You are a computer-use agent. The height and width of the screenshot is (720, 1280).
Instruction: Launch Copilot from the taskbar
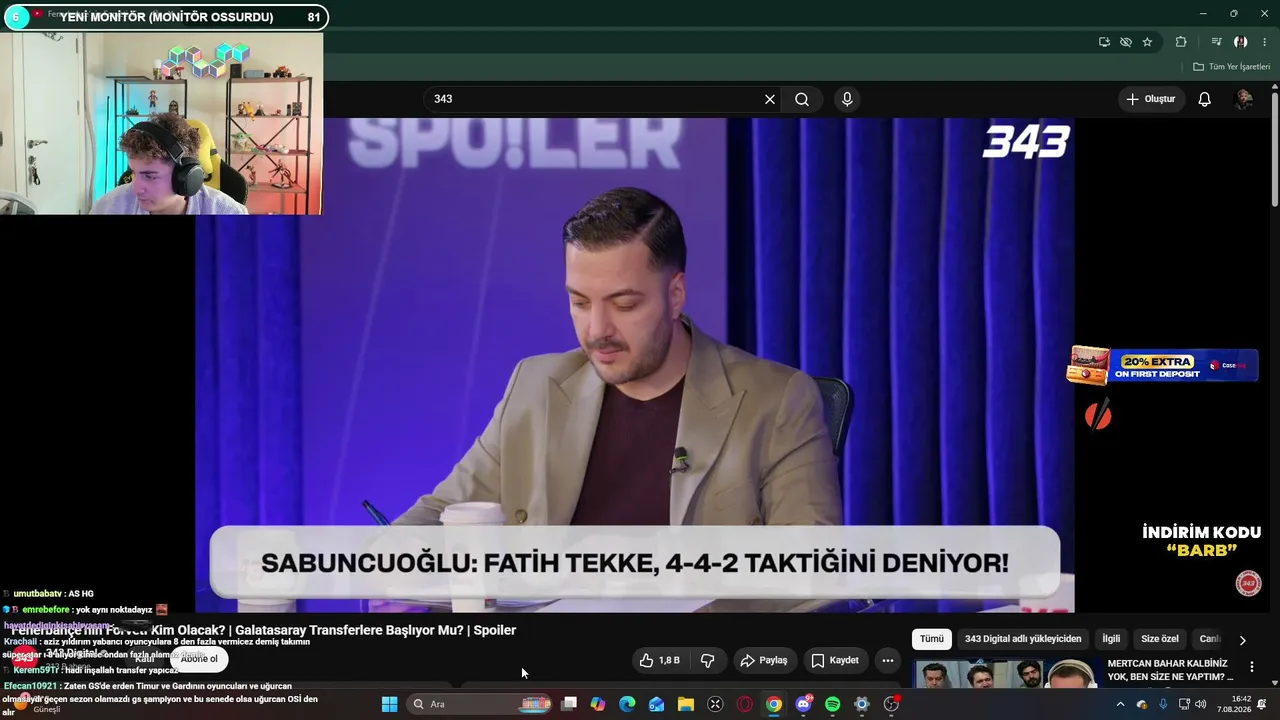[x=598, y=704]
